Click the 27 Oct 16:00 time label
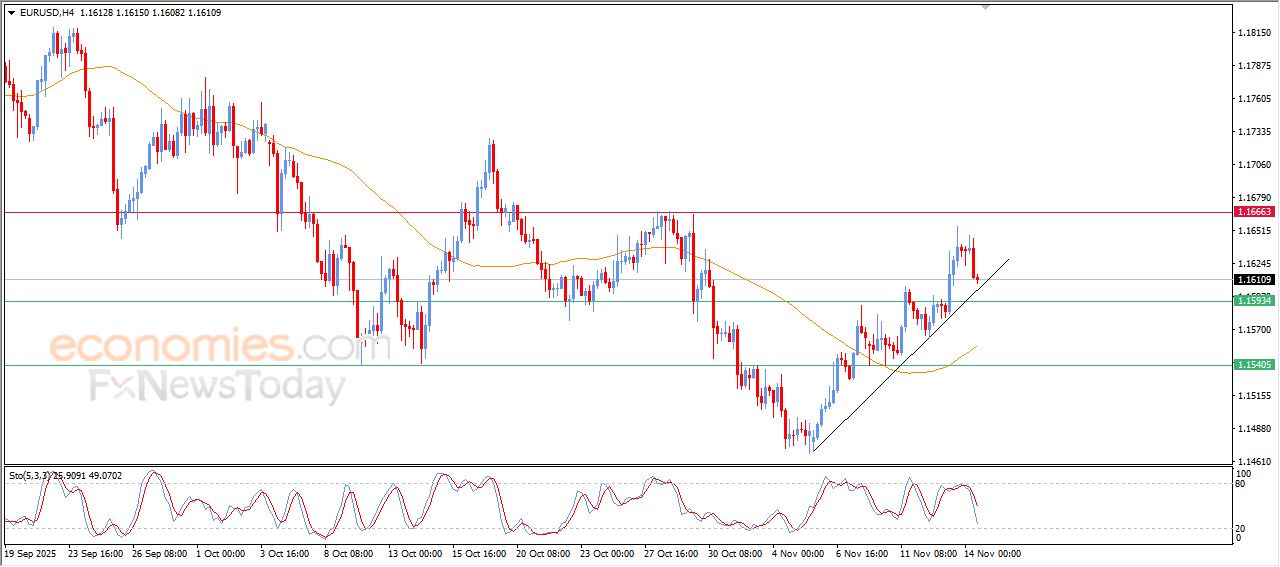Screen dimensions: 1280x567 point(672,553)
